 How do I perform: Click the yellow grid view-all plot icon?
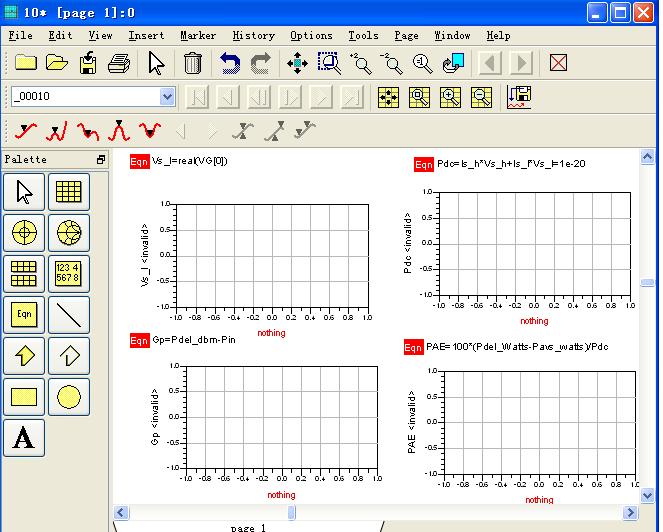pyautogui.click(x=388, y=97)
